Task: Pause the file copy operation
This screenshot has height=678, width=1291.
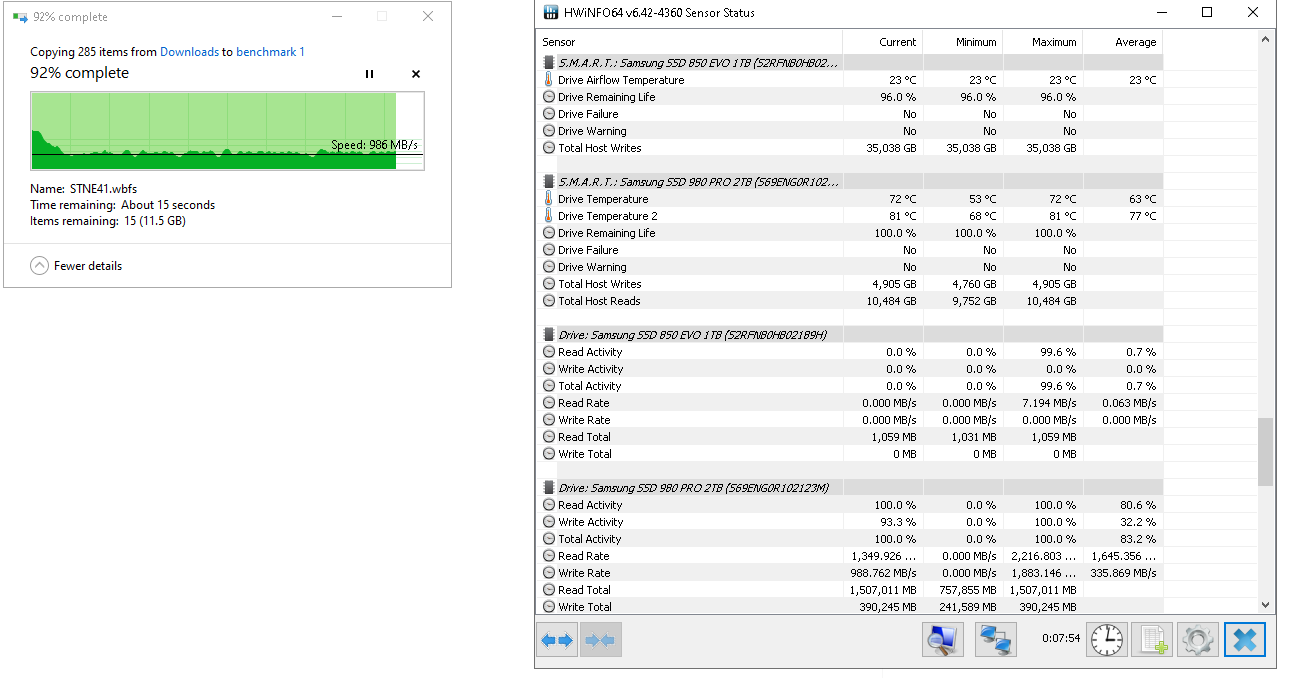Action: [x=369, y=74]
